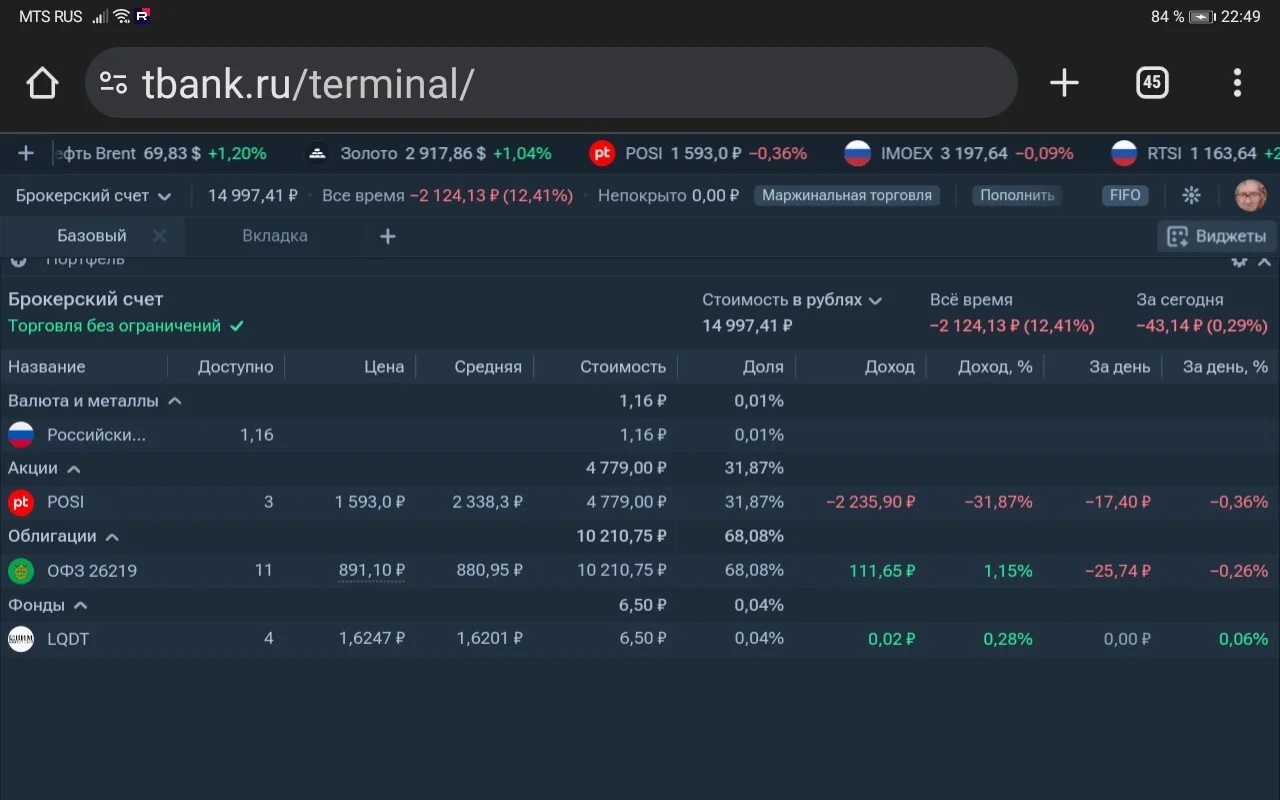The width and height of the screenshot is (1280, 800).
Task: Add instrument with plus before Brent ticker
Action: (x=26, y=153)
